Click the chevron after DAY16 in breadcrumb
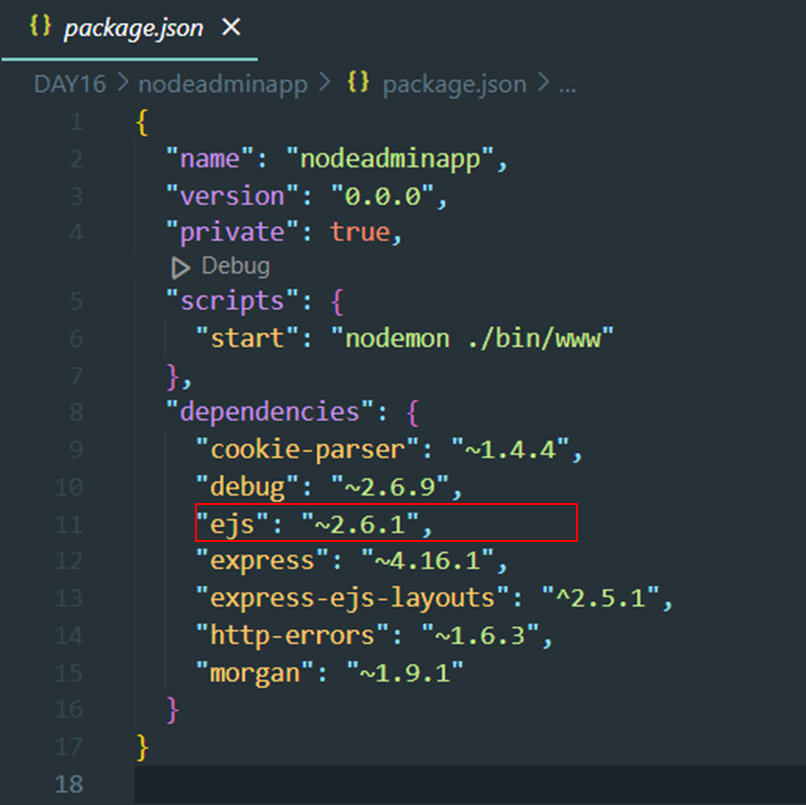 pos(122,83)
